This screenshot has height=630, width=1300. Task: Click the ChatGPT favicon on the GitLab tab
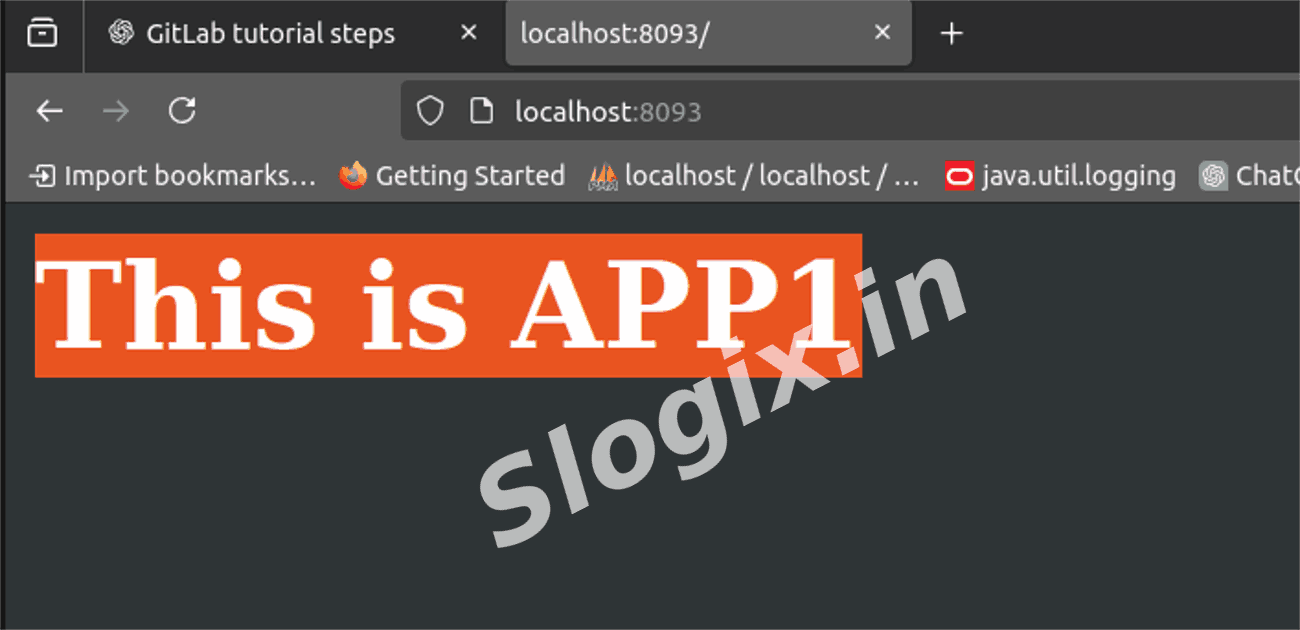coord(122,33)
